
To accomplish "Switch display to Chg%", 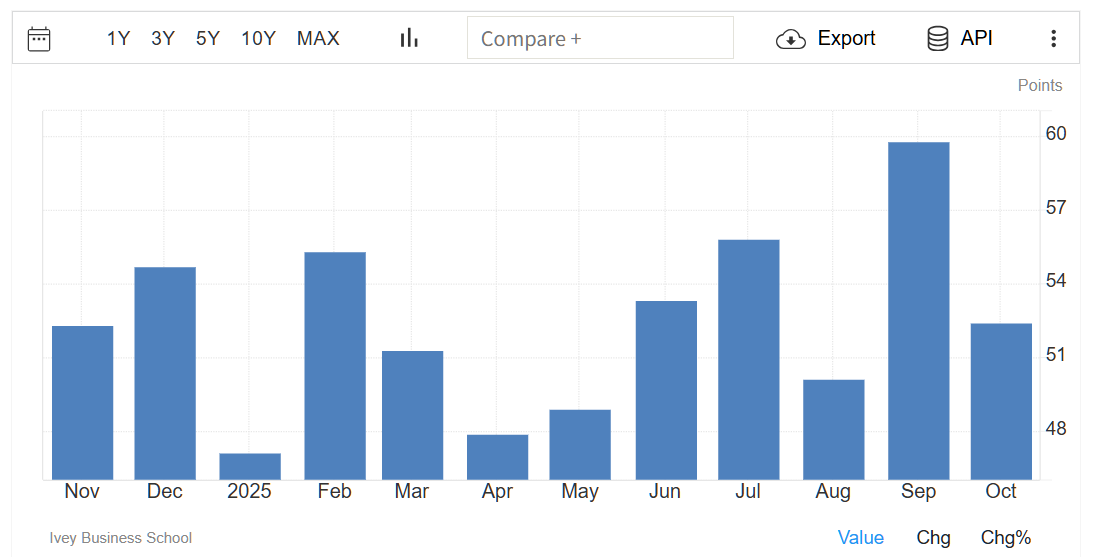I will tap(1005, 538).
